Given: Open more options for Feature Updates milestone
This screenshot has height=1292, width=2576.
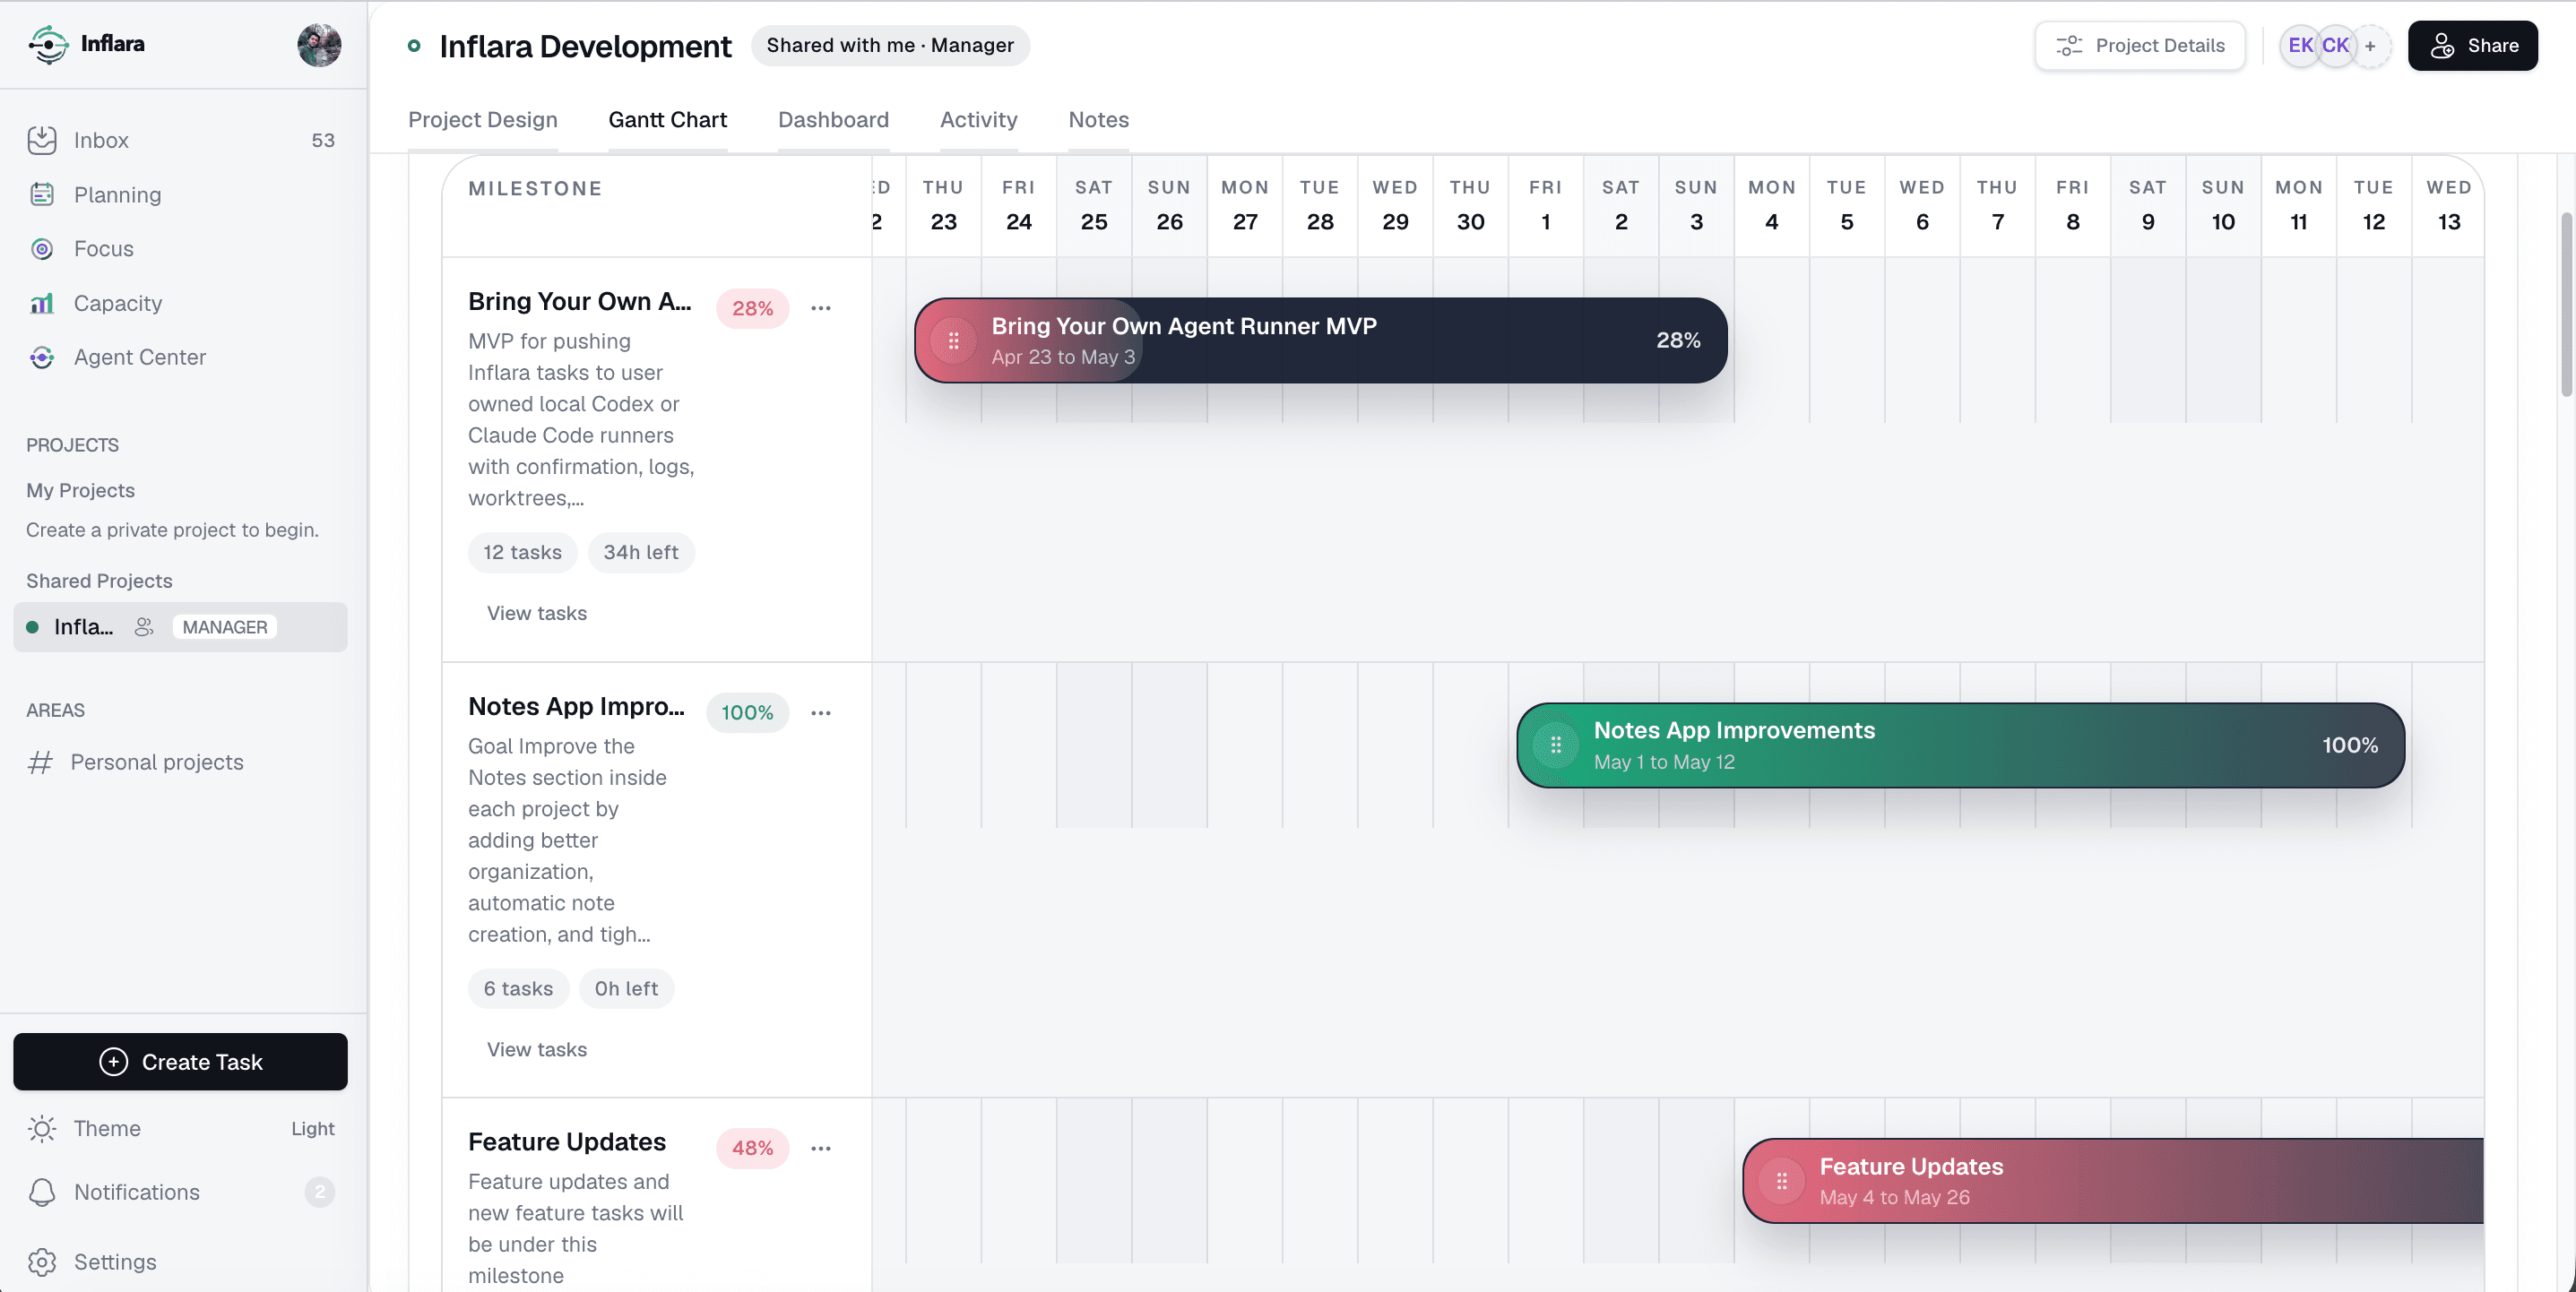Looking at the screenshot, I should [x=821, y=1148].
